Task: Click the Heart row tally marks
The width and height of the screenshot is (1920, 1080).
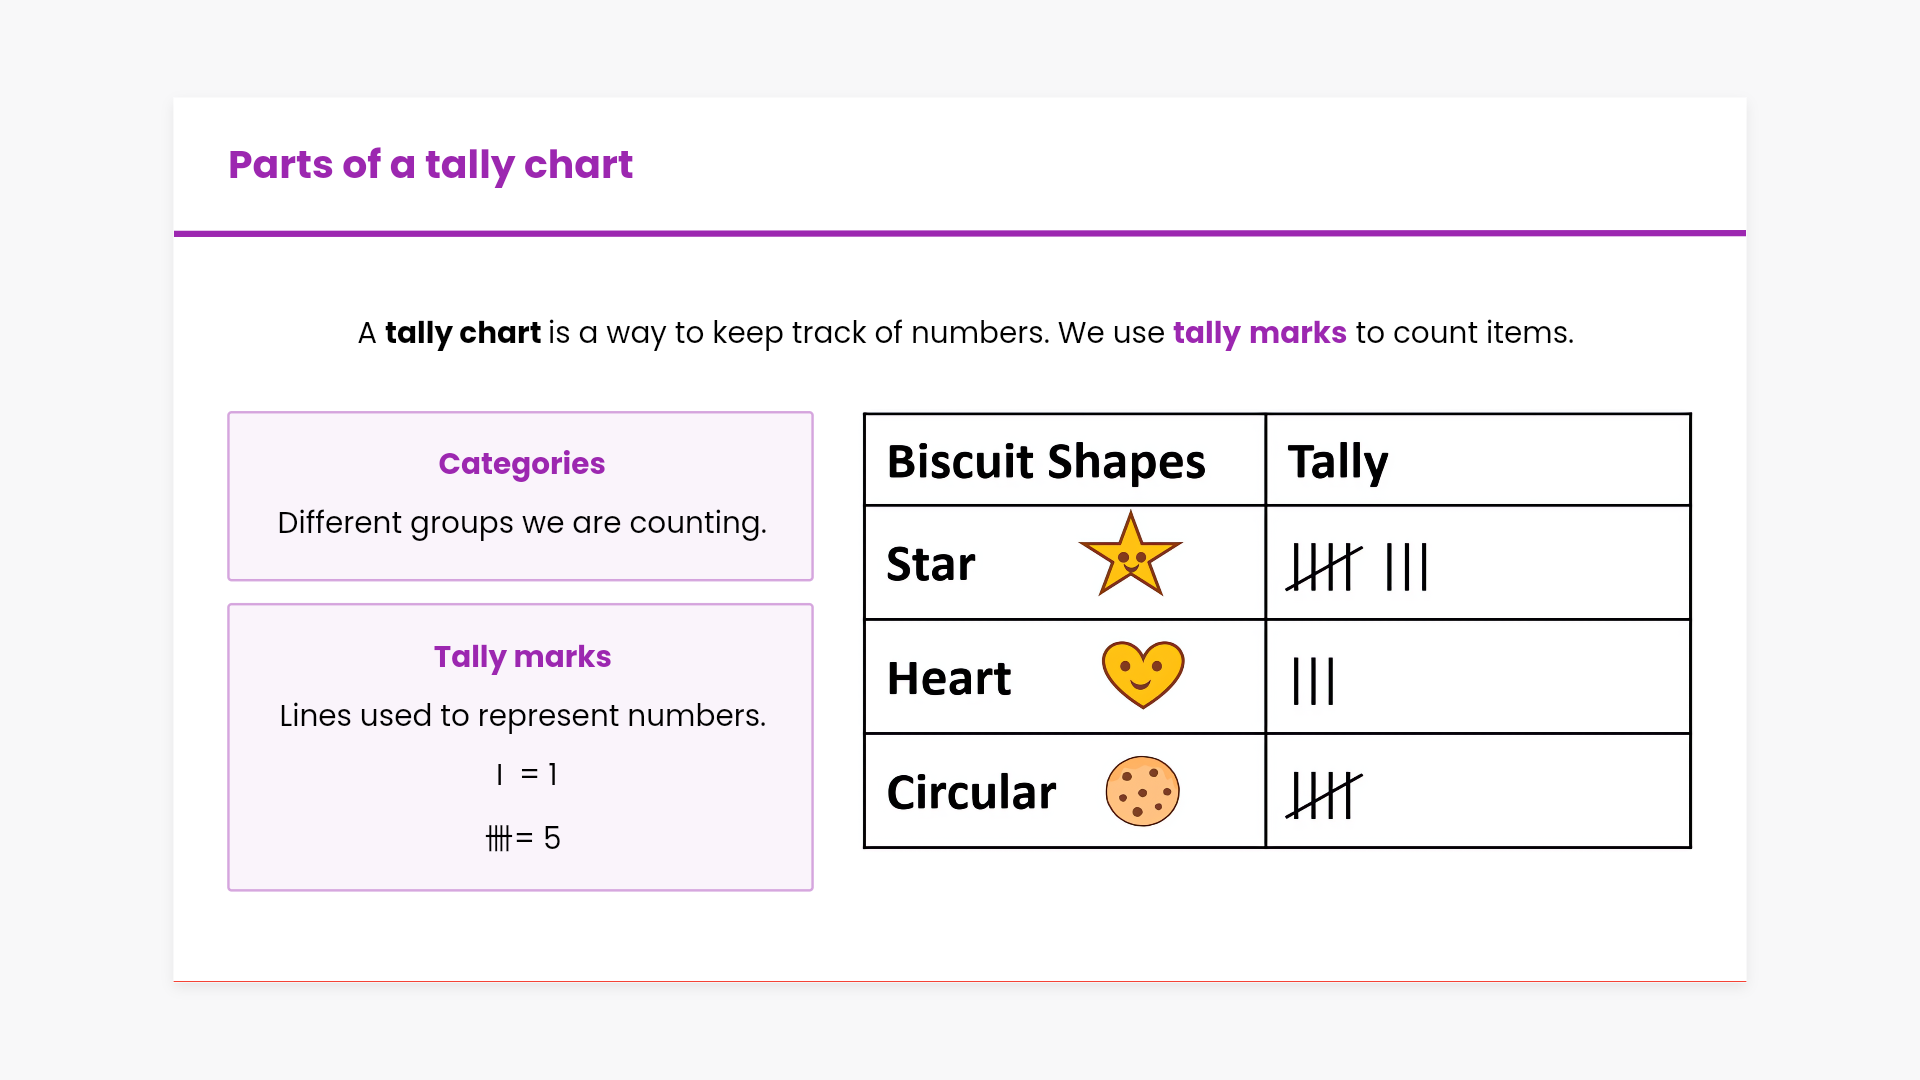Action: coord(1313,681)
